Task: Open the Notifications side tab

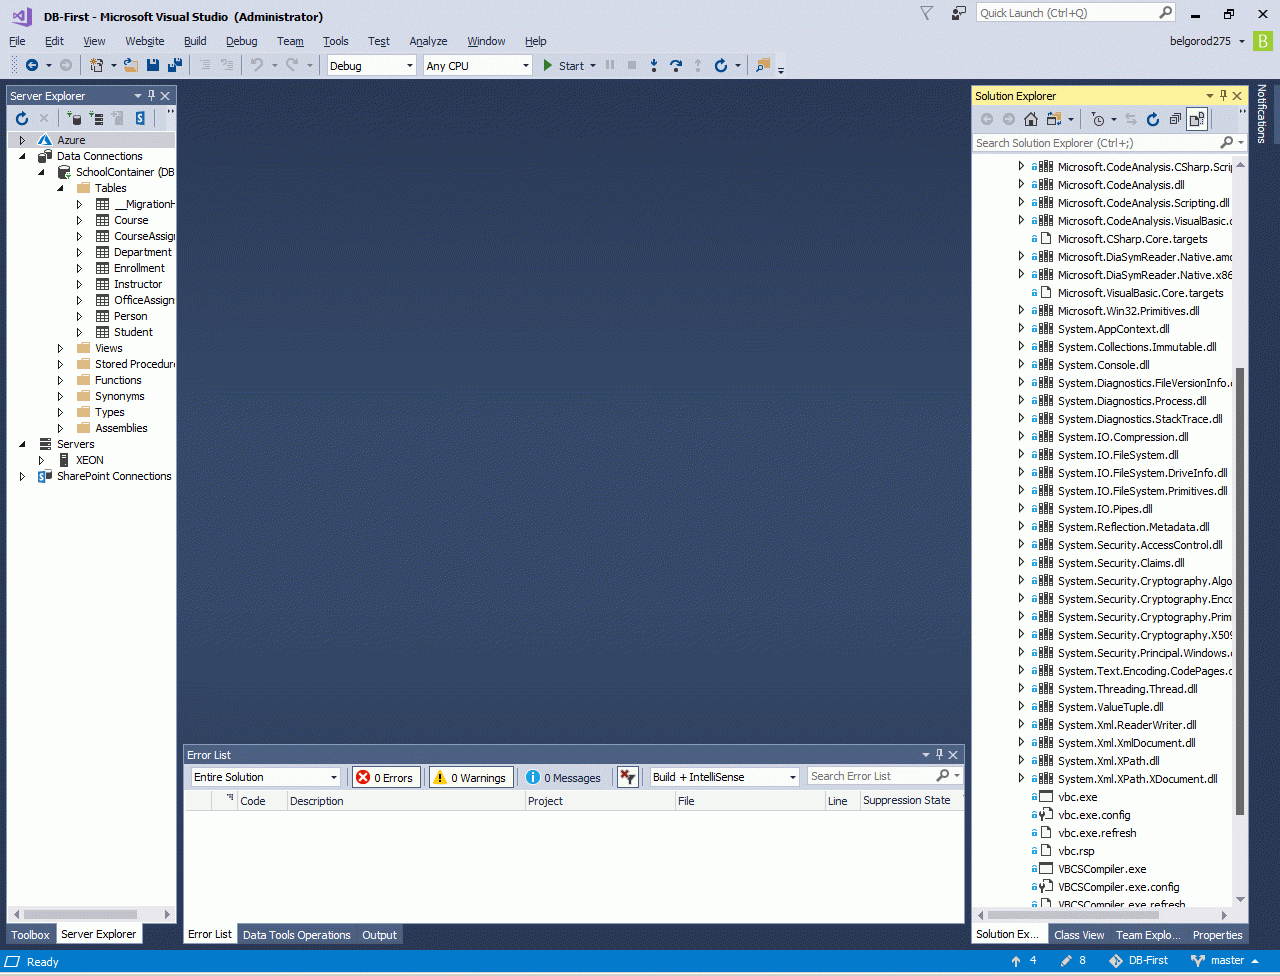Action: 1262,114
